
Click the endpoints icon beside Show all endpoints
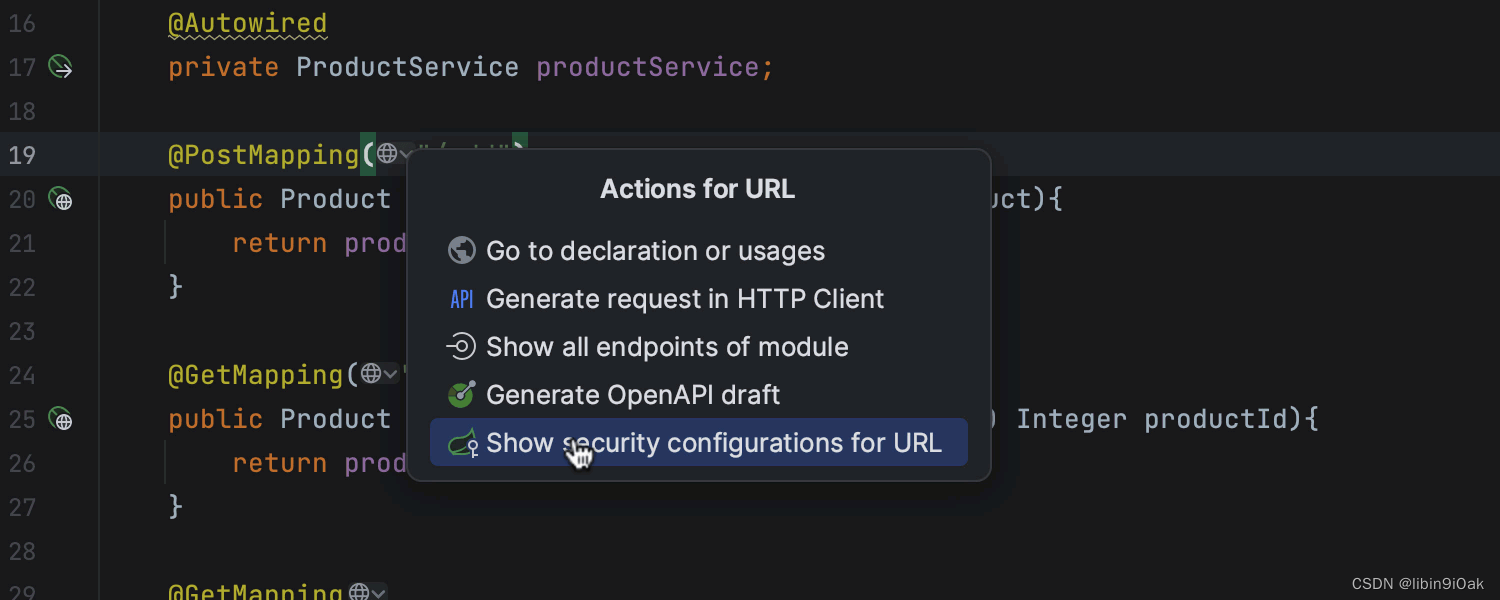coord(461,347)
